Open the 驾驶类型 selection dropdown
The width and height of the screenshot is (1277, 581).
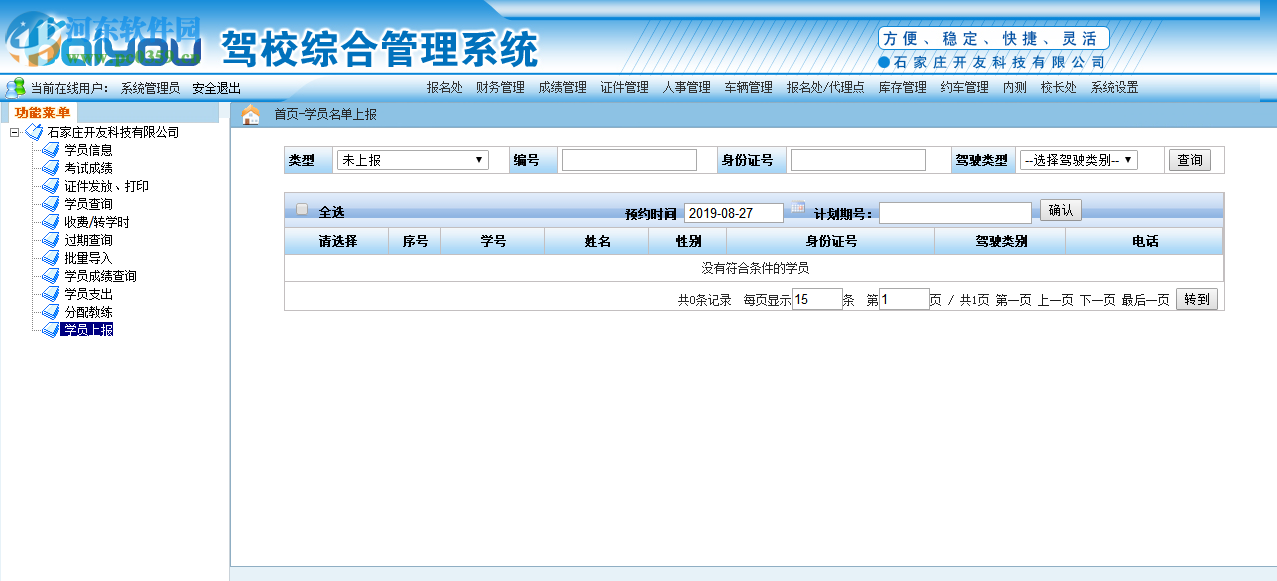pos(1080,159)
